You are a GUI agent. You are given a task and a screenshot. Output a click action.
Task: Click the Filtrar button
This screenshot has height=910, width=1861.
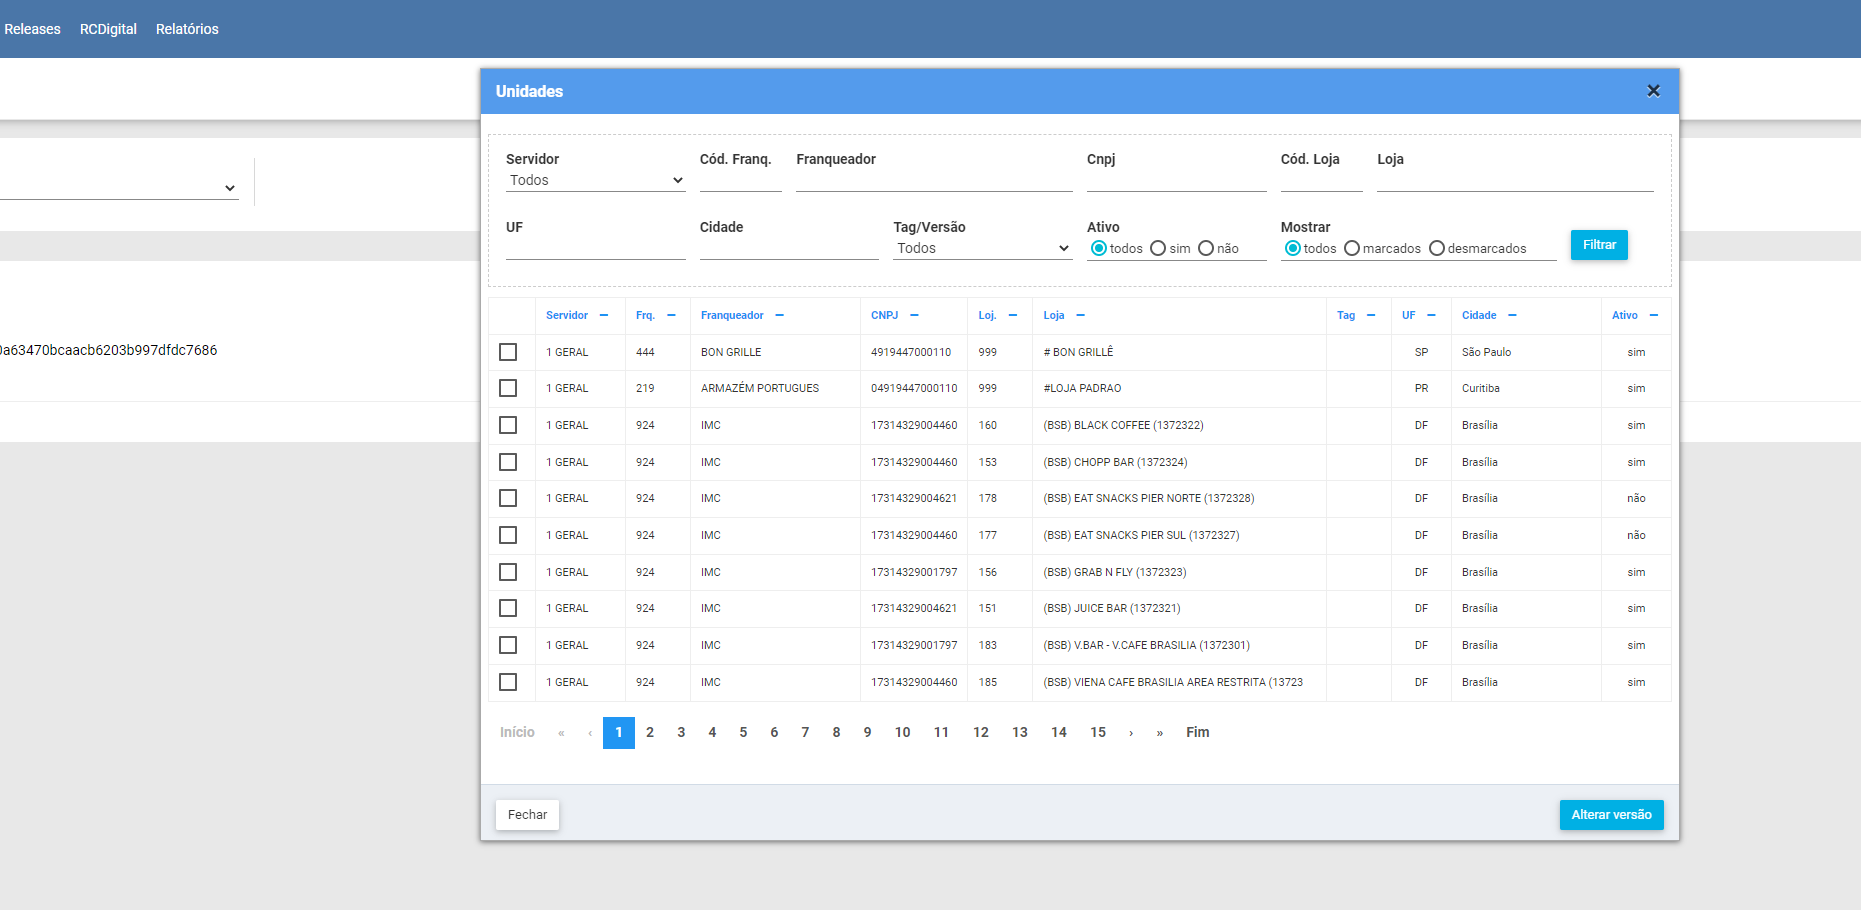1599,245
